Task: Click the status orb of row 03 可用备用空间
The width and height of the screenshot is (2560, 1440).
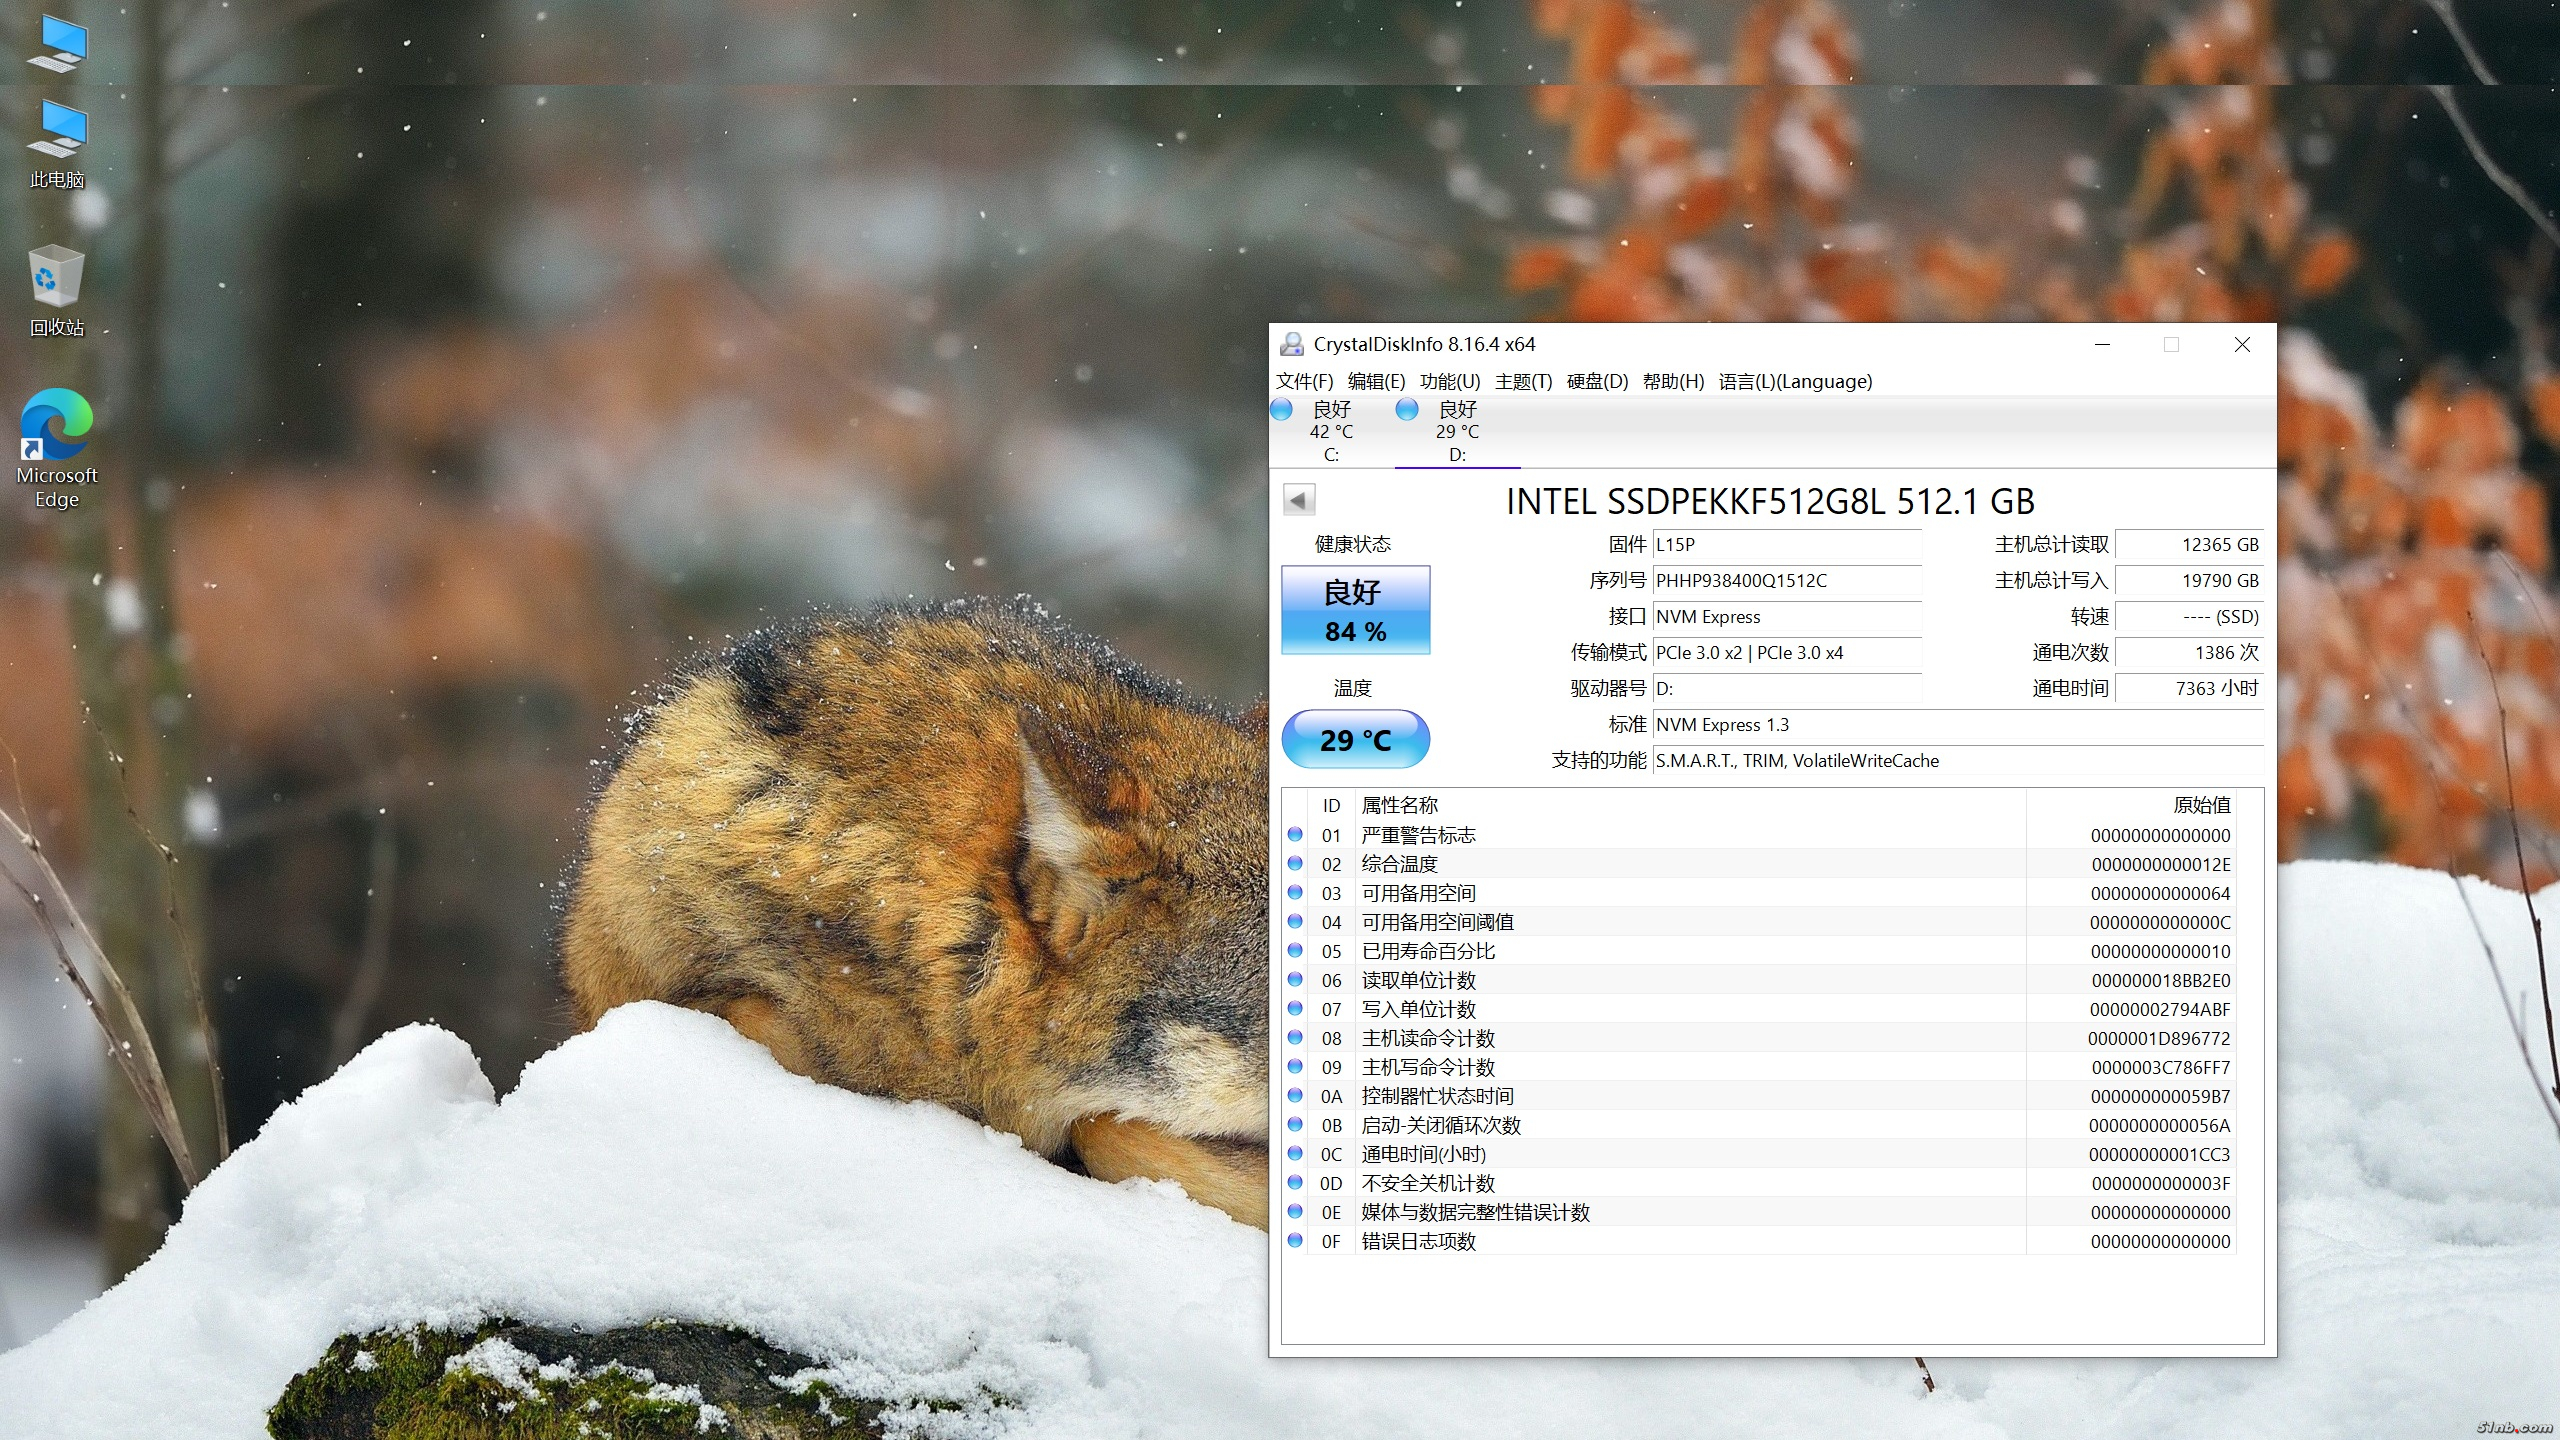Action: pos(1295,892)
